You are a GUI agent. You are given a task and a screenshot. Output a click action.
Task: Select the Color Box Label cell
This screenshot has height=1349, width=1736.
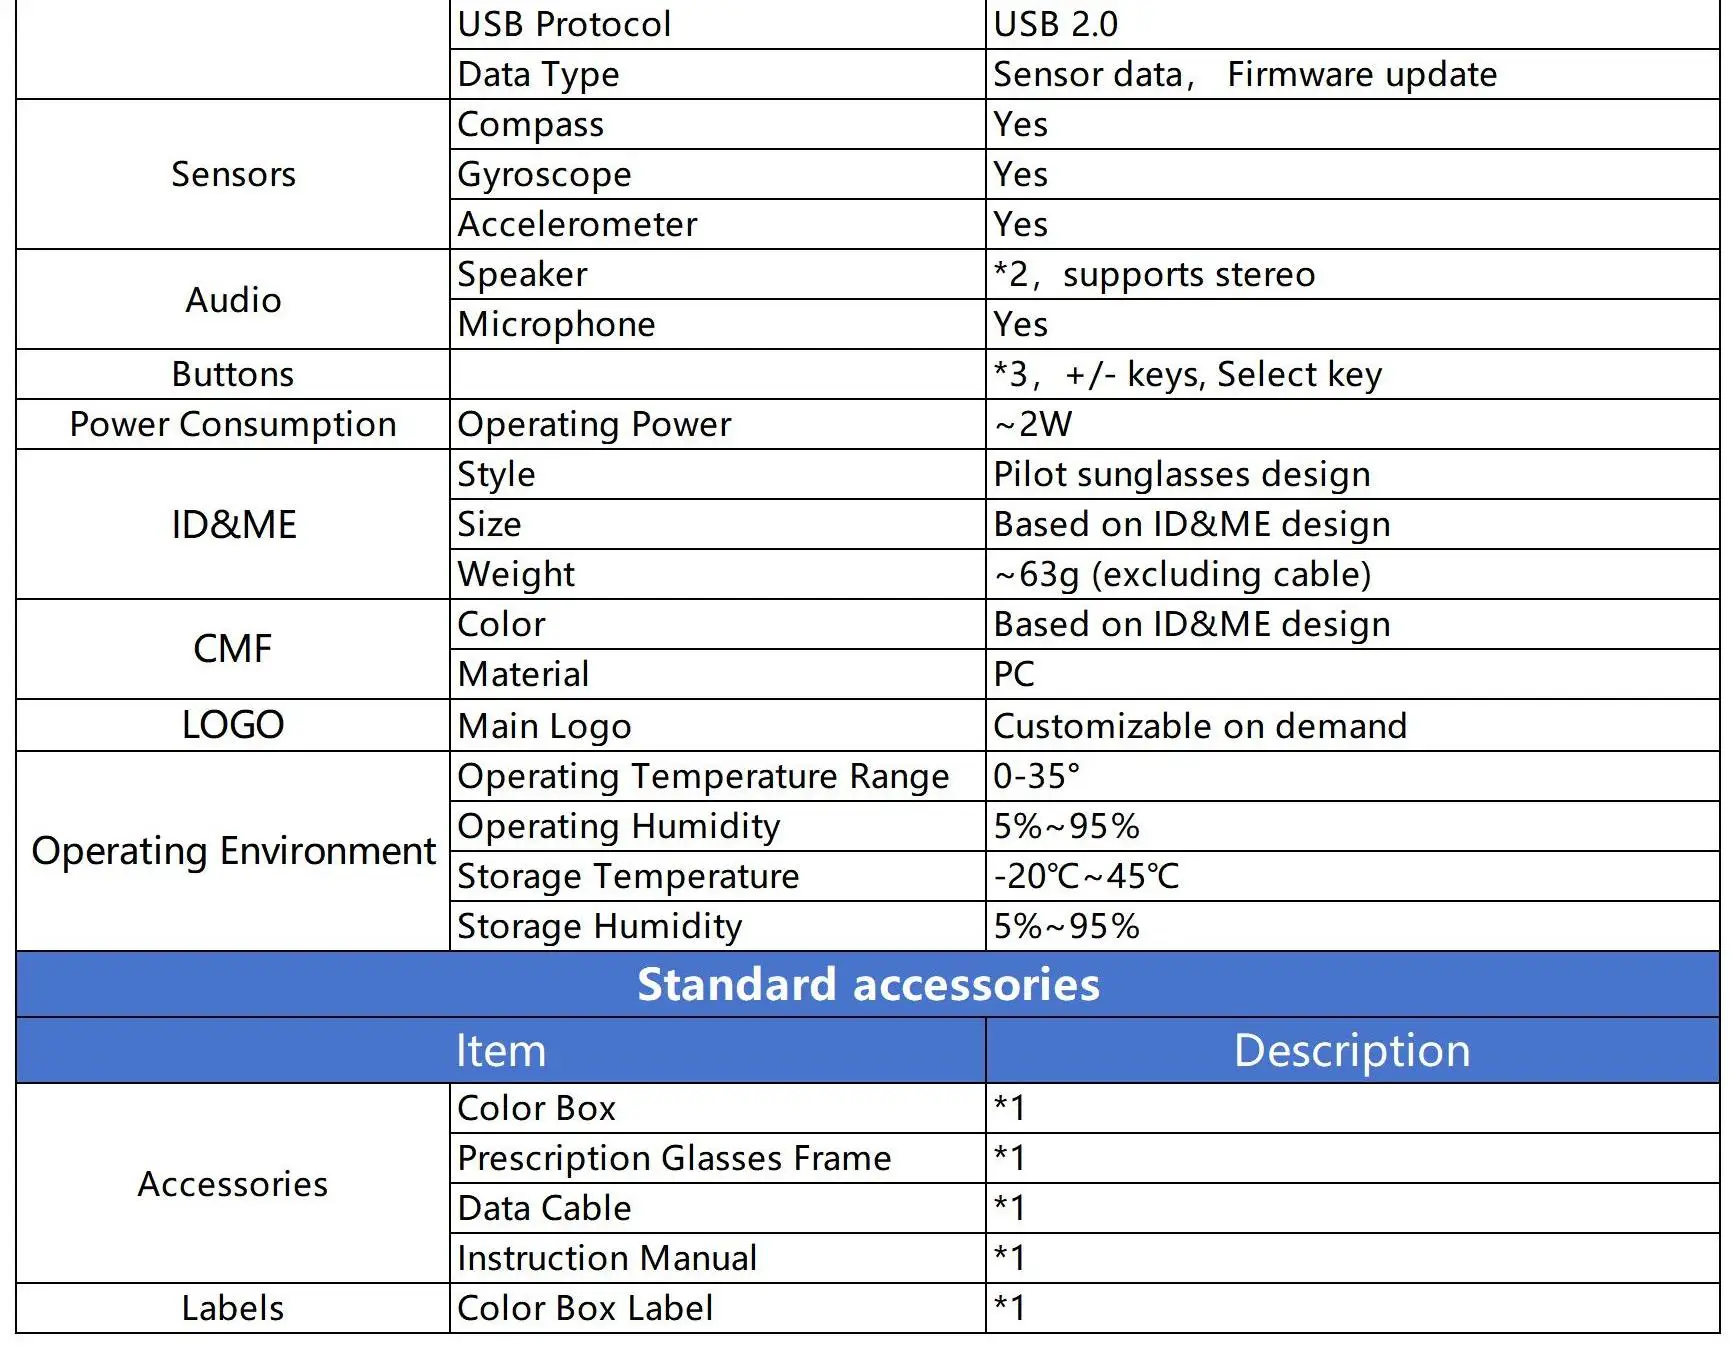click(718, 1308)
